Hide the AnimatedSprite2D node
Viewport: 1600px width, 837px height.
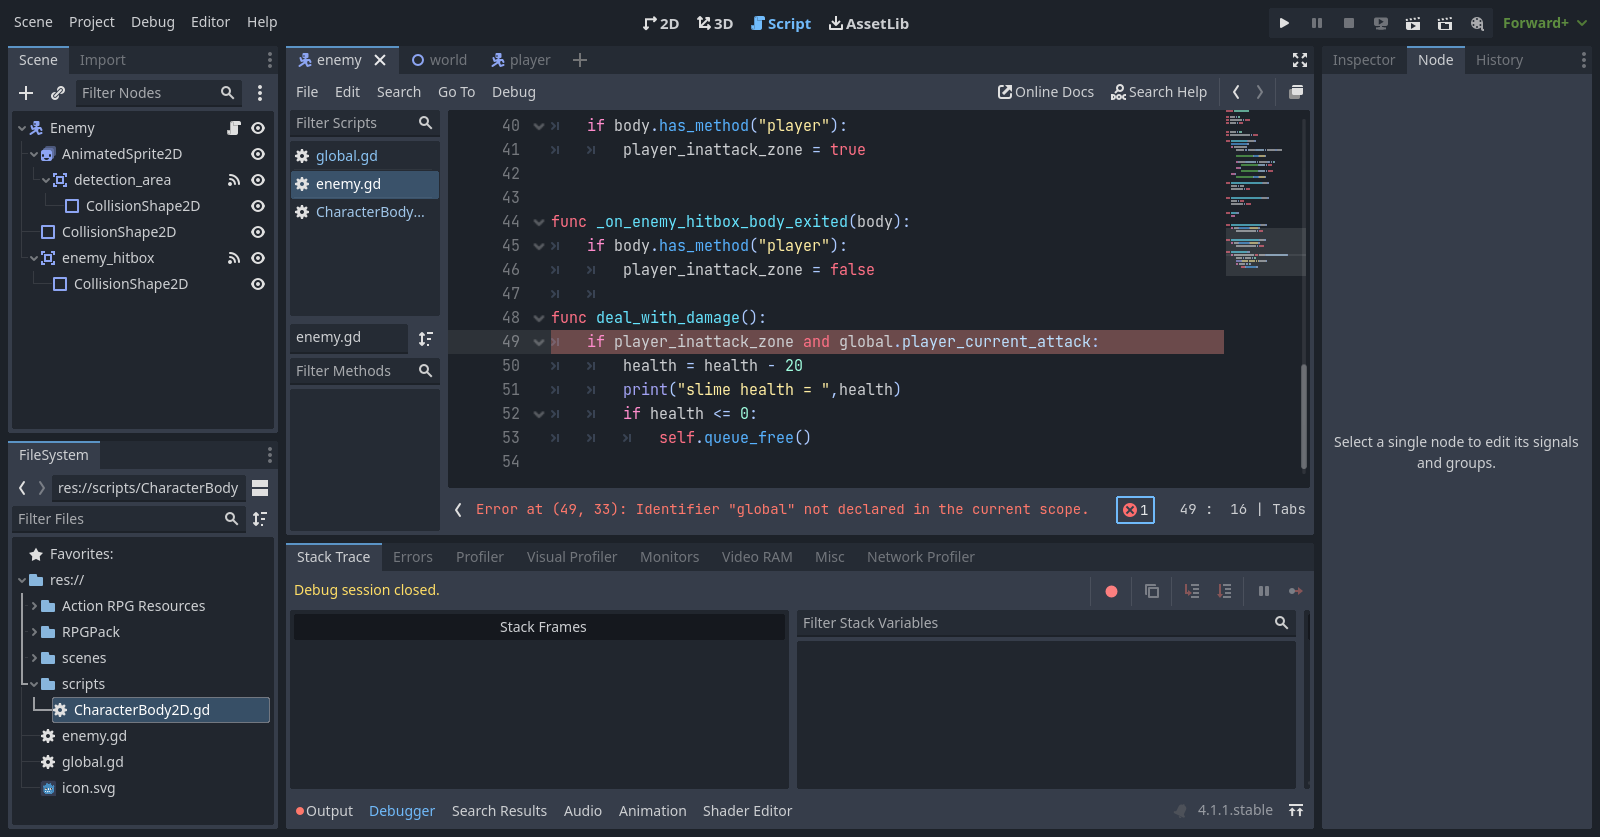[258, 154]
